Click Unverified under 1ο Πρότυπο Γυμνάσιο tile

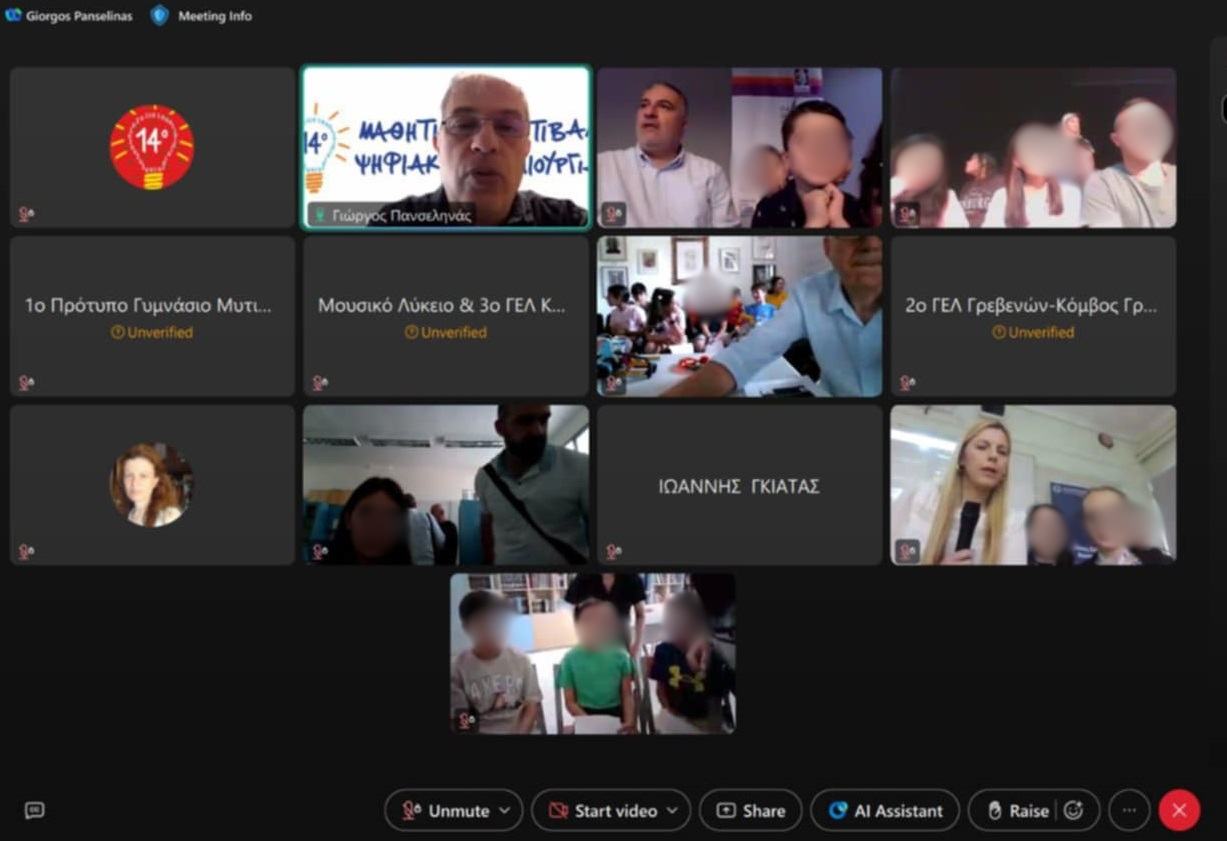[152, 333]
